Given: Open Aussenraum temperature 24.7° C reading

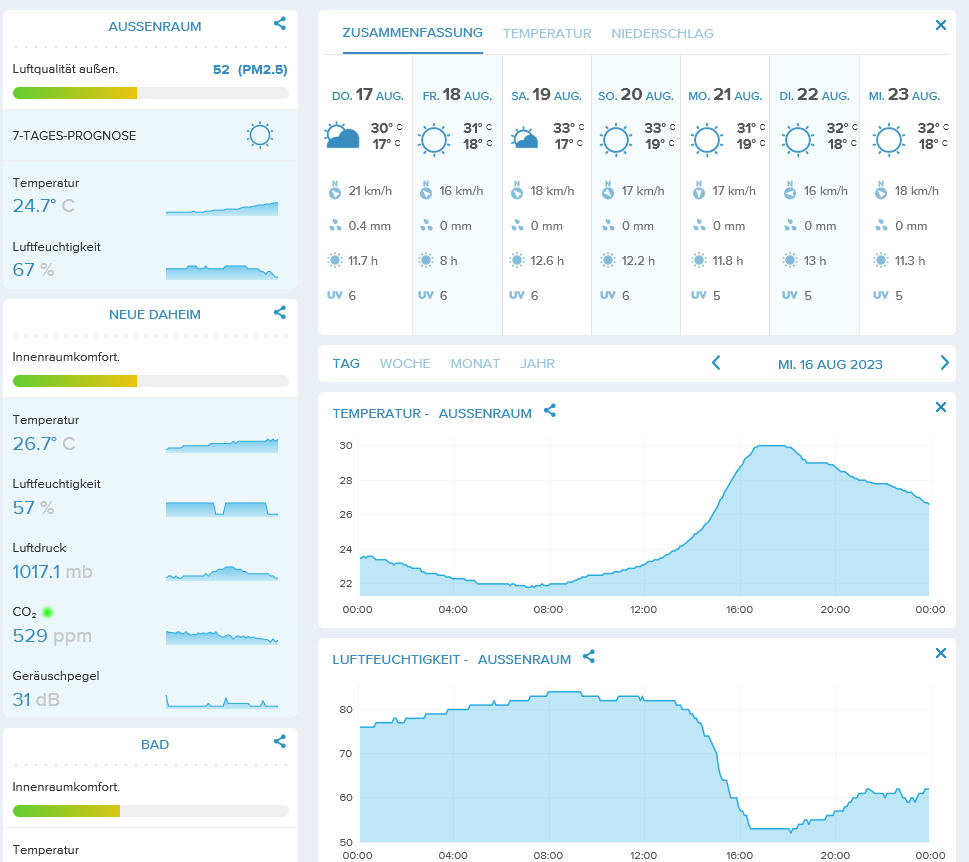Looking at the screenshot, I should pos(43,205).
